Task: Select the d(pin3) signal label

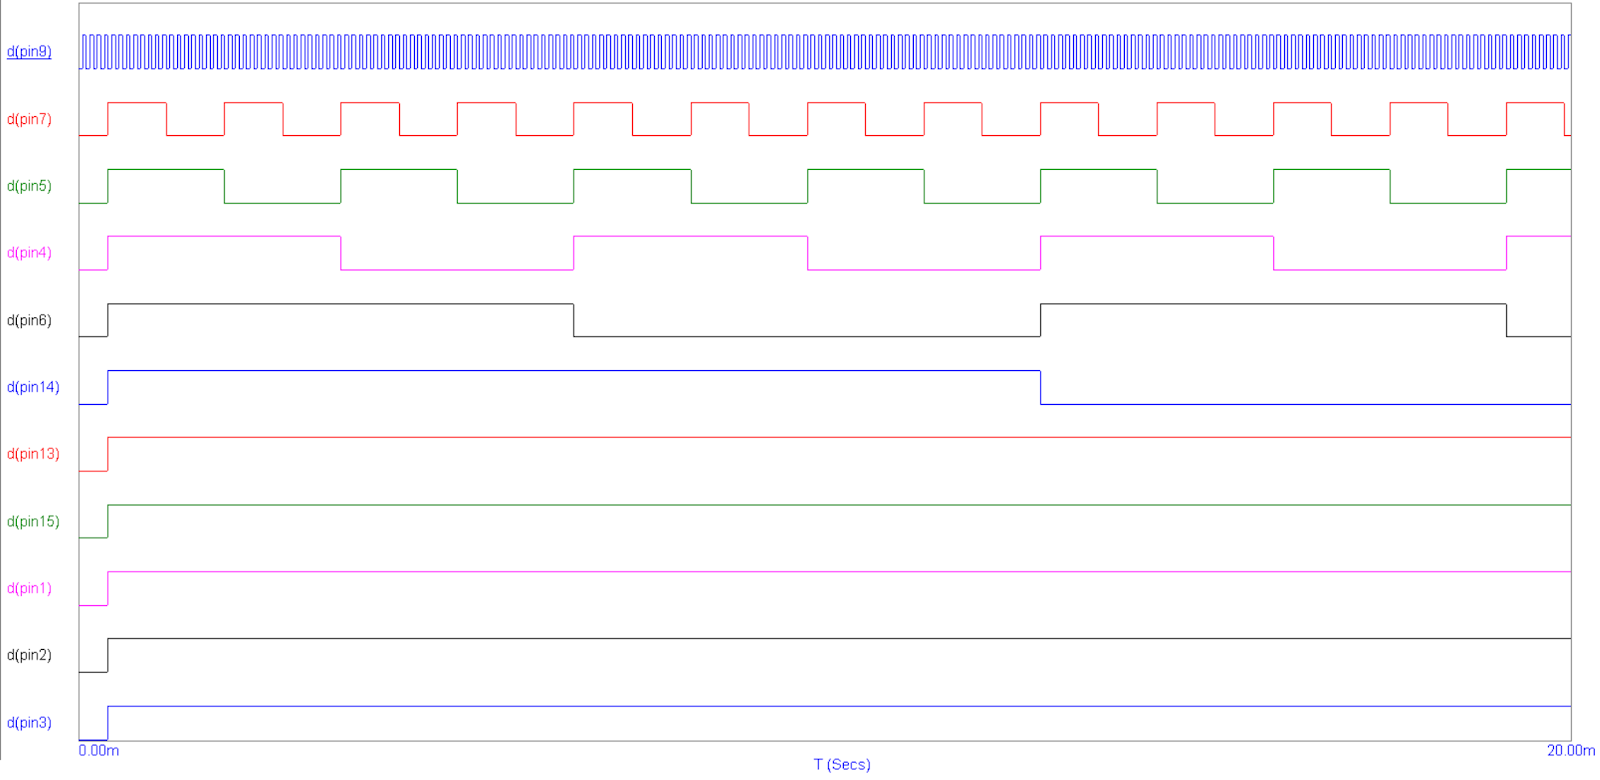Action: pos(29,722)
